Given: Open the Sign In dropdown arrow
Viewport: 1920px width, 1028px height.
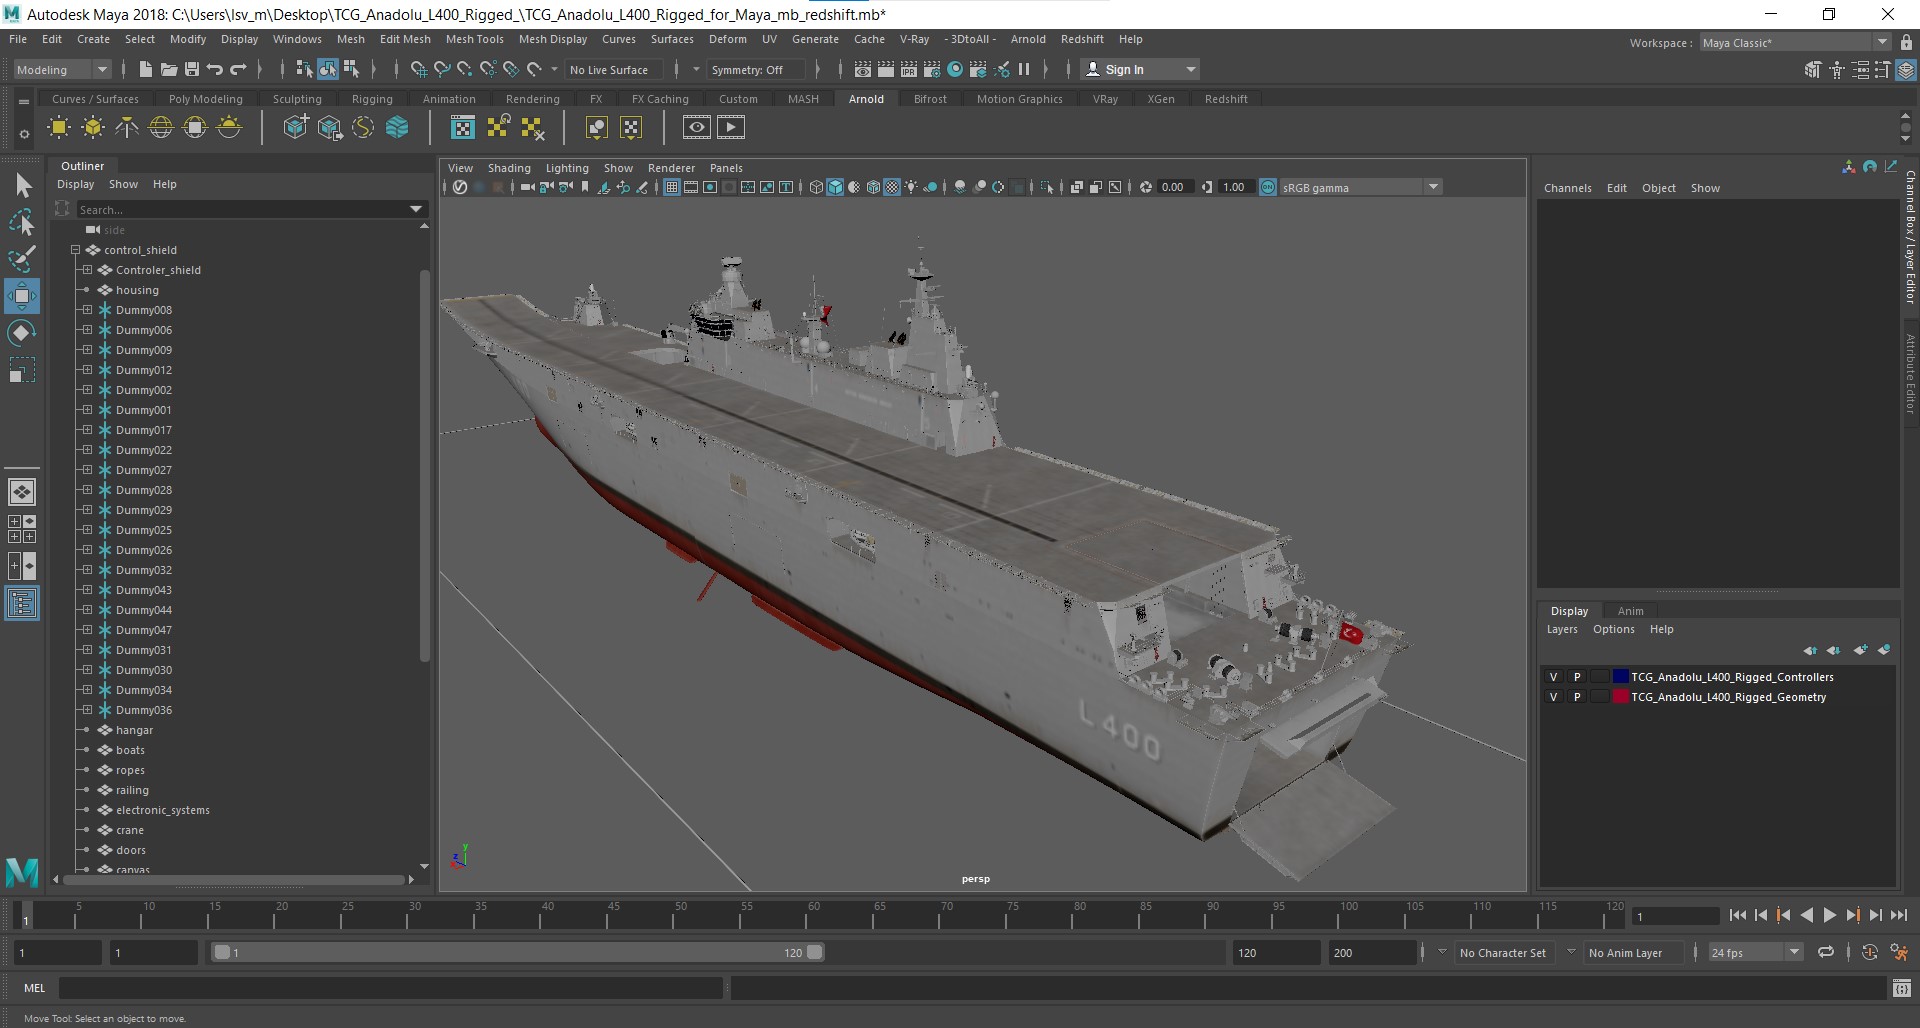Looking at the screenshot, I should [1190, 69].
